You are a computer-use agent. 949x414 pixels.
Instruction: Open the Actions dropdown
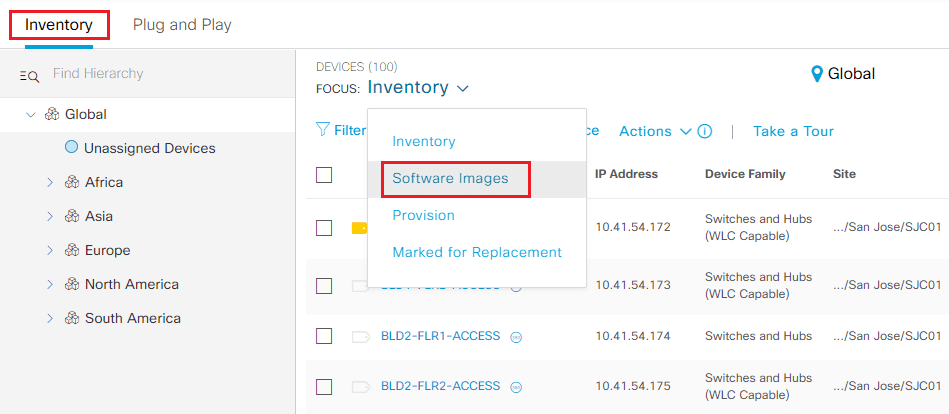655,131
